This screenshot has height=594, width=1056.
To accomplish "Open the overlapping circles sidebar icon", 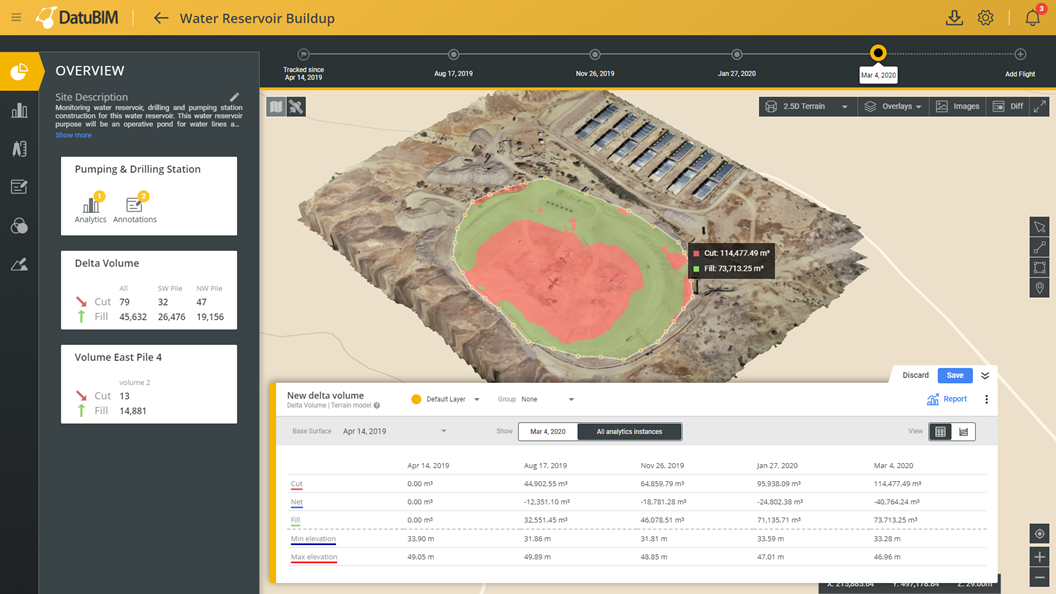I will point(20,226).
